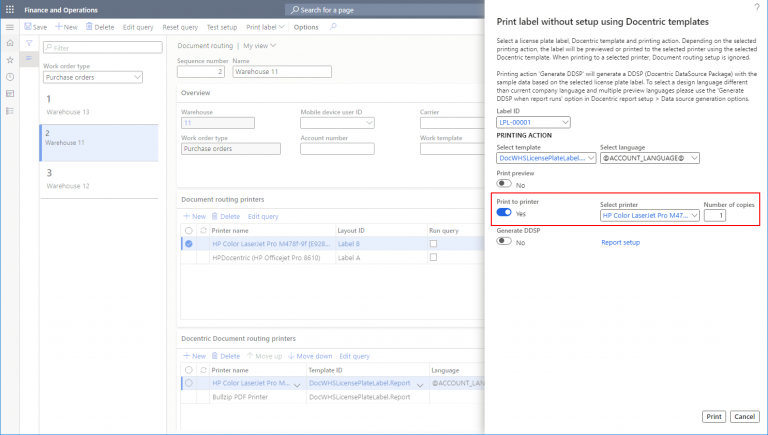Viewport: 768px width, 435px height.
Task: Click the Print button
Action: click(714, 416)
